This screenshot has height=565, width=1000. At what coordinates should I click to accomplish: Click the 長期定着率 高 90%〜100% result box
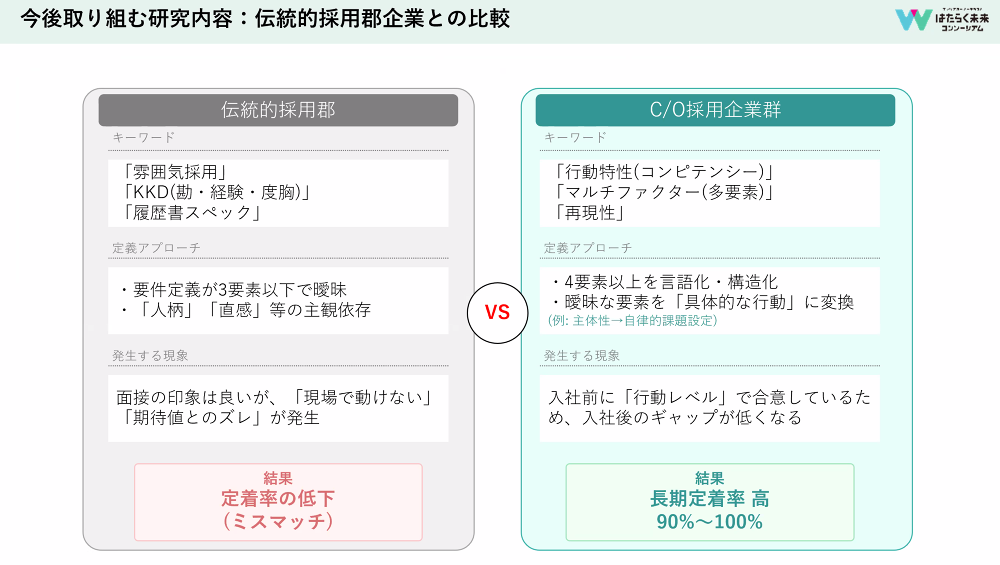coord(710,501)
